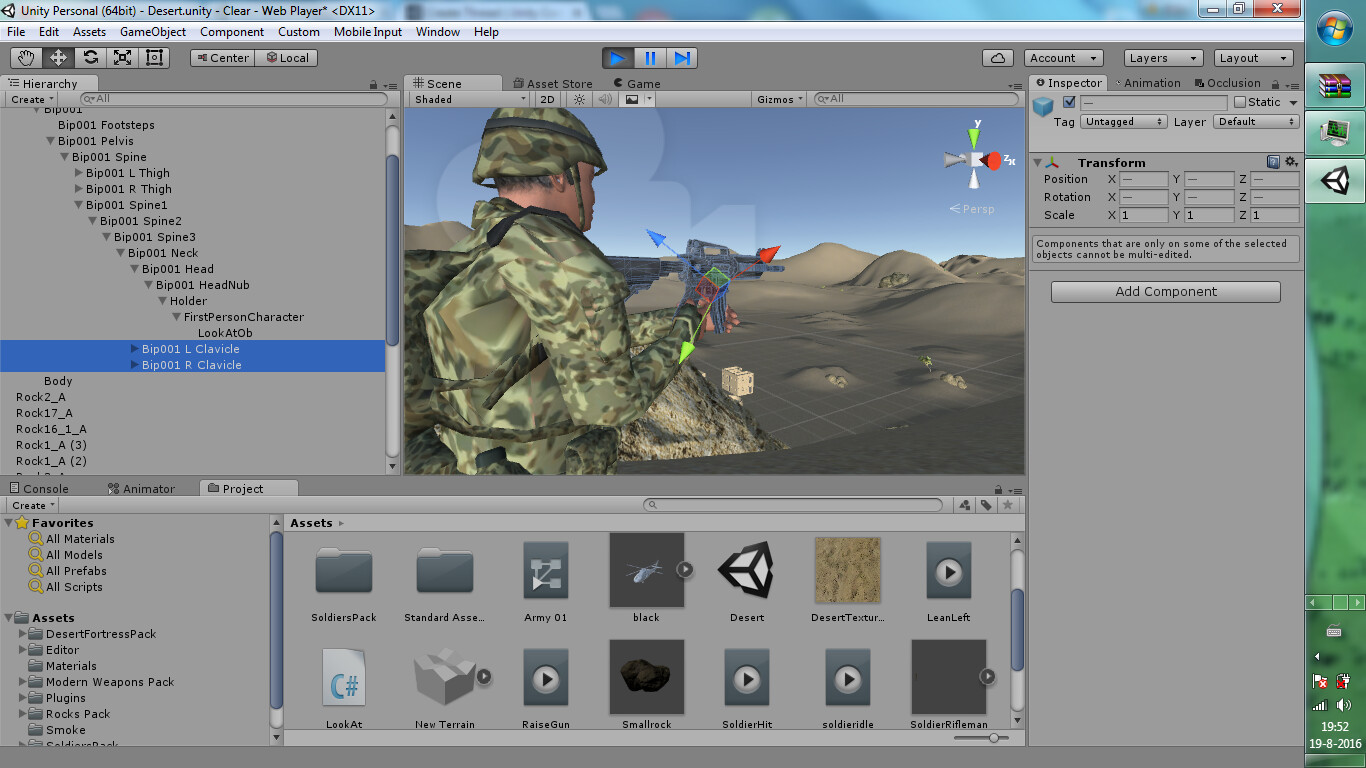Select the Rect transform tool
This screenshot has height=768, width=1366.
(153, 57)
